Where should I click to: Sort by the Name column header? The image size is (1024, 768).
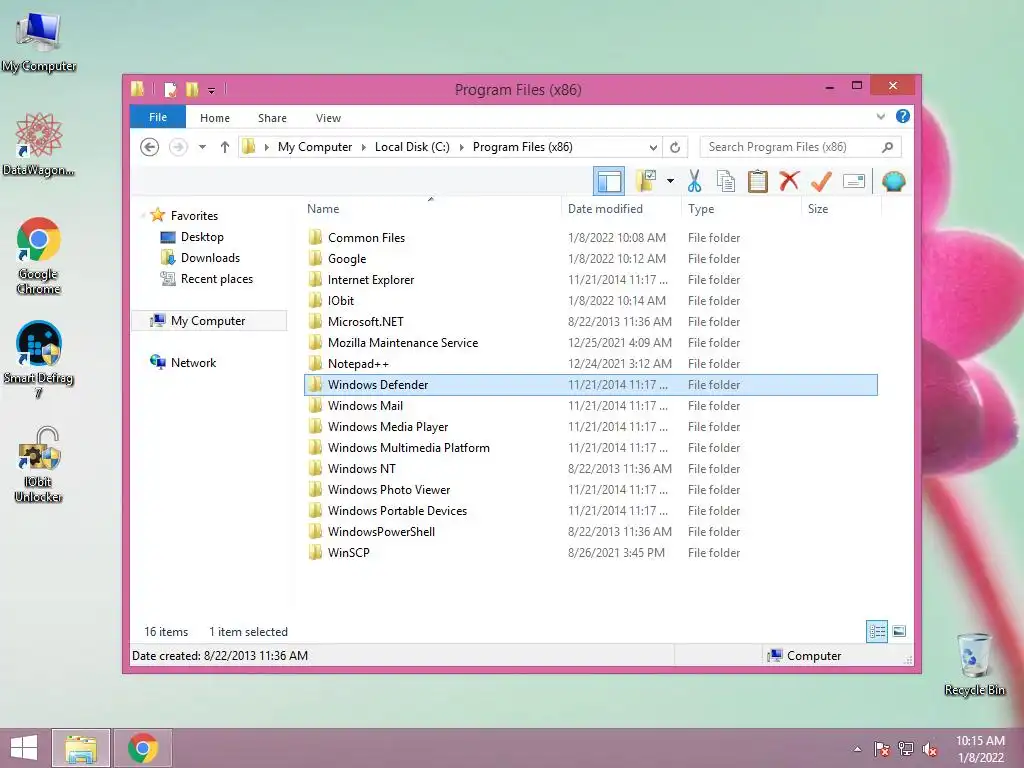point(431,209)
